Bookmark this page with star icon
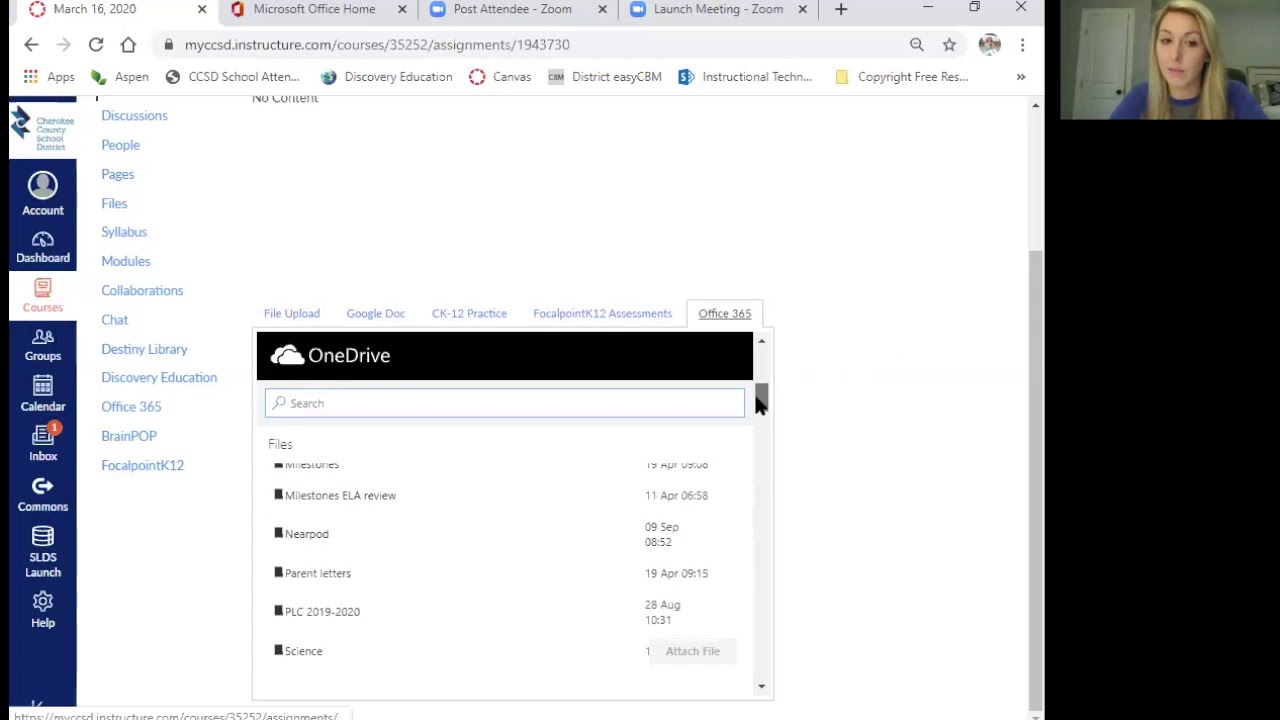This screenshot has width=1280, height=720. click(x=949, y=44)
